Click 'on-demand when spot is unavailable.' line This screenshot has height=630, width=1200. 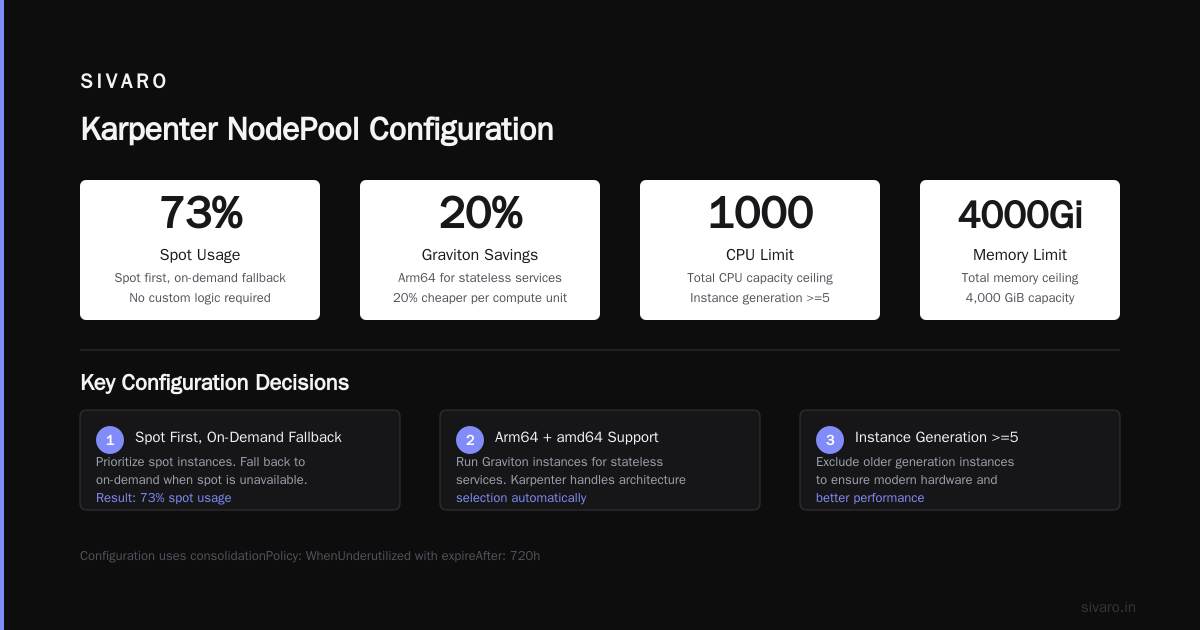tap(202, 480)
